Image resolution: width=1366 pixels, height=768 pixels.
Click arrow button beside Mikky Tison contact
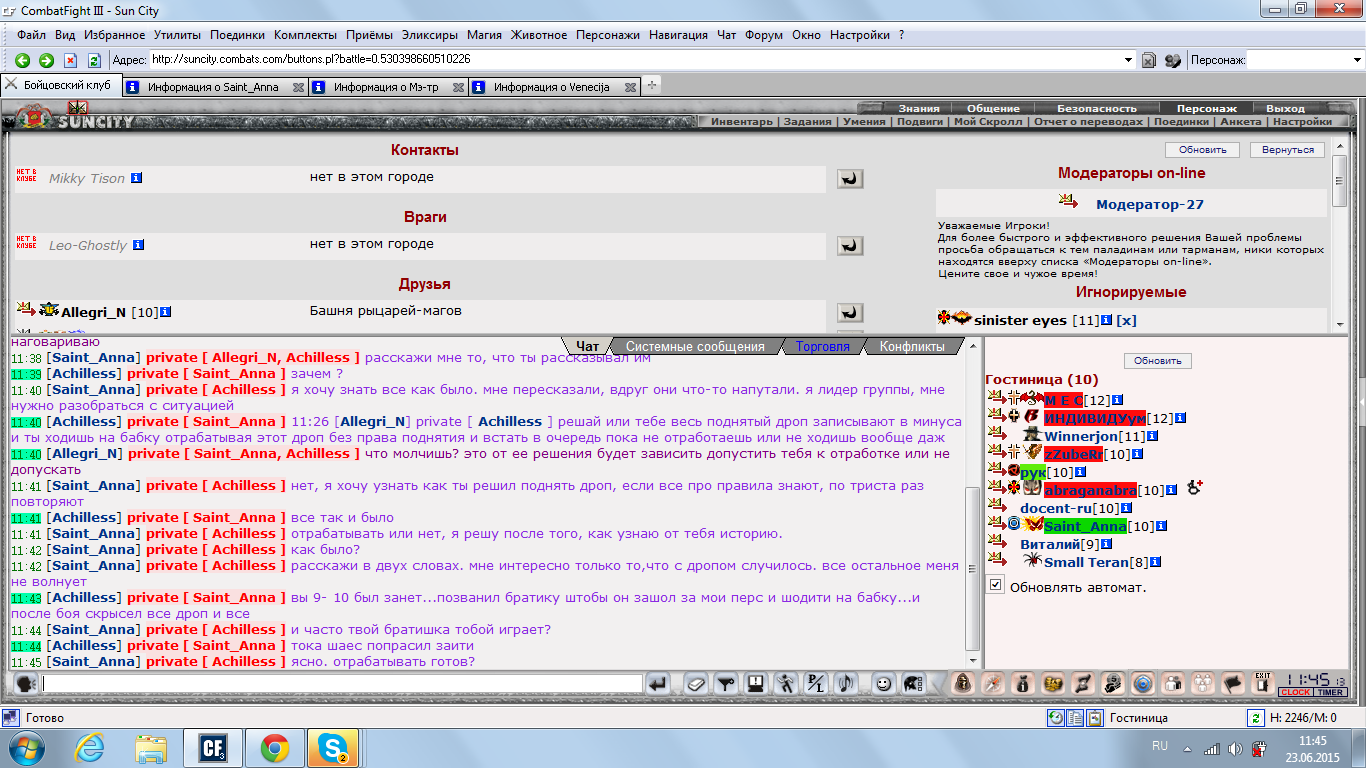pos(849,179)
